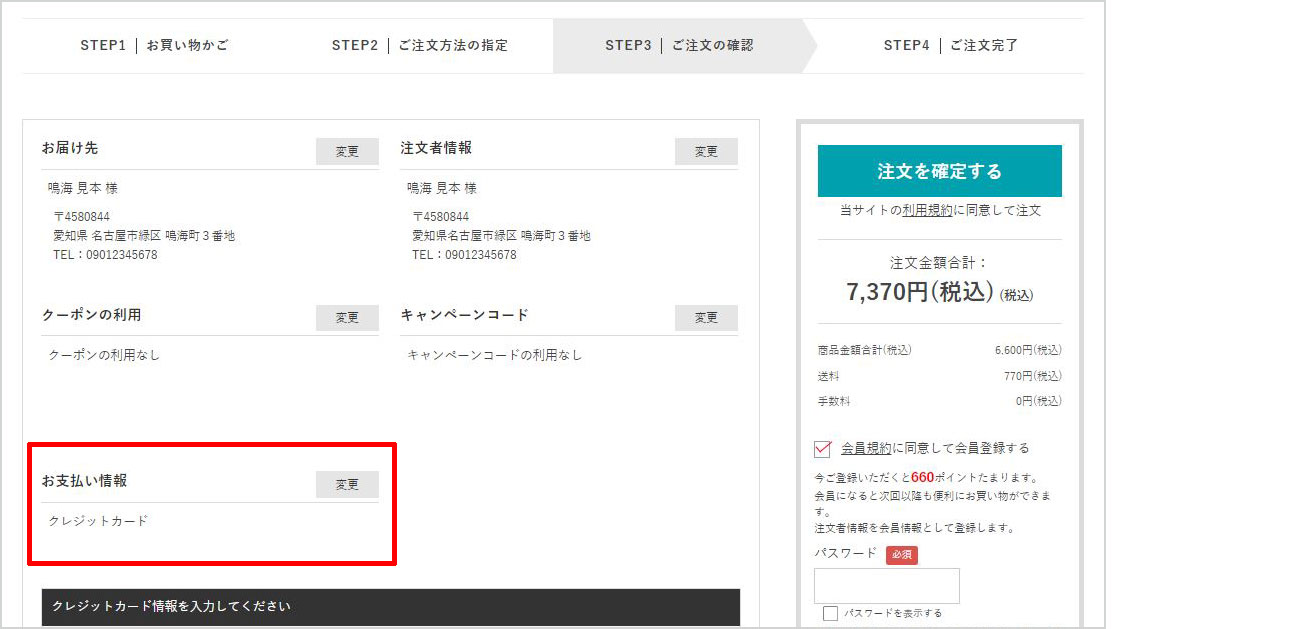Click 変更 to edit お支払い情報 payment info
This screenshot has height=629, width=1300.
point(347,484)
